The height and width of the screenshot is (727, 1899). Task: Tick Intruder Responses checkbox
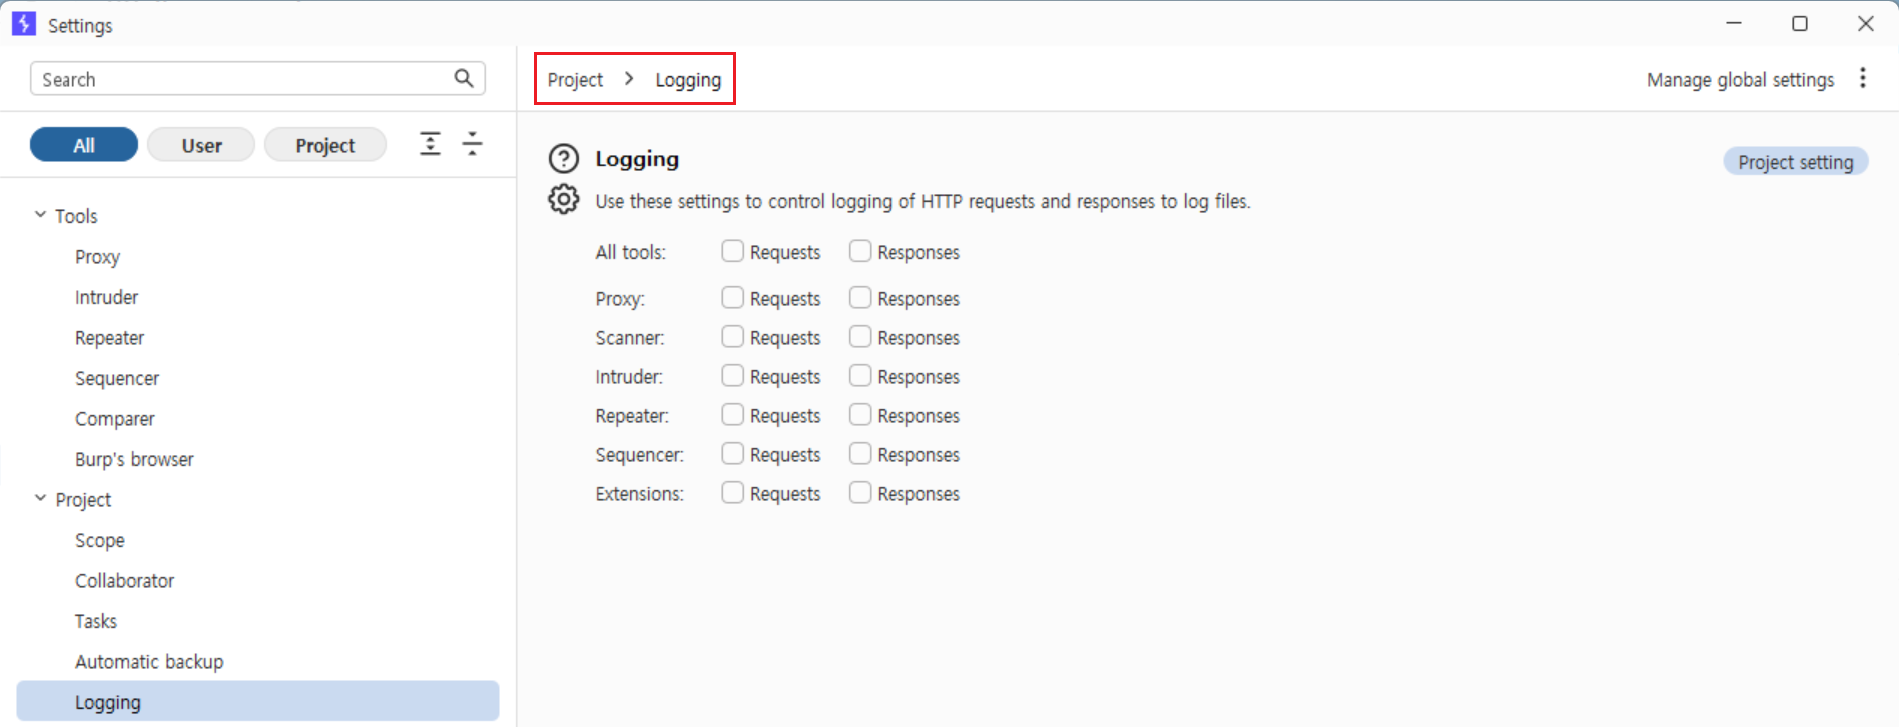click(860, 375)
